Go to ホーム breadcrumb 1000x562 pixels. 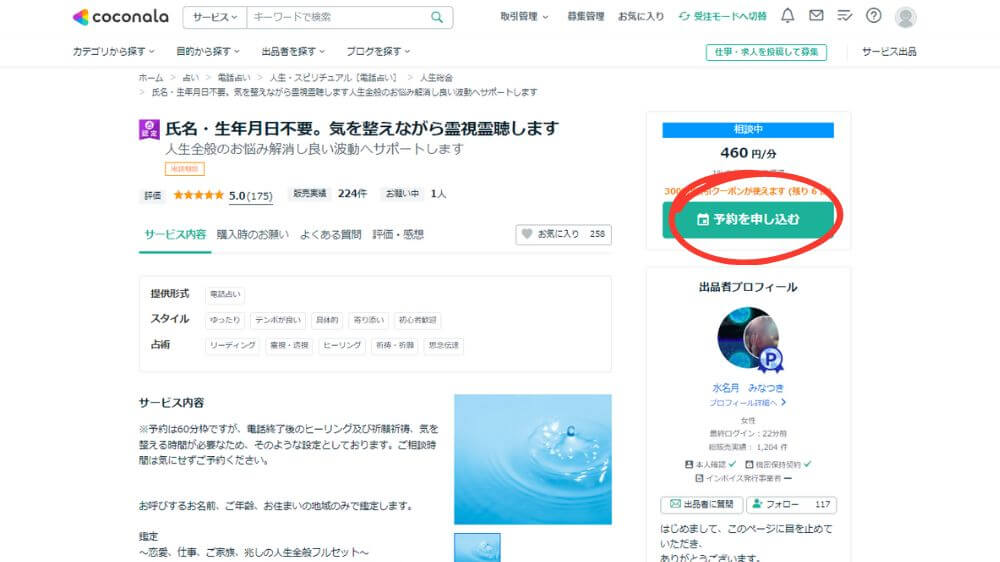(x=151, y=78)
